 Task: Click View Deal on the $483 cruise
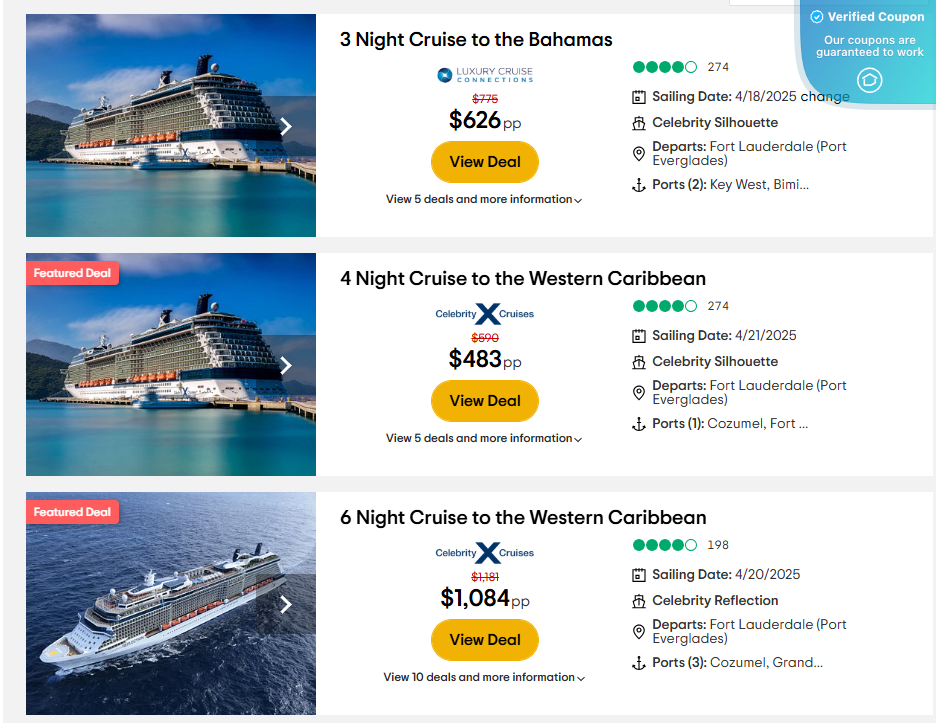point(484,400)
